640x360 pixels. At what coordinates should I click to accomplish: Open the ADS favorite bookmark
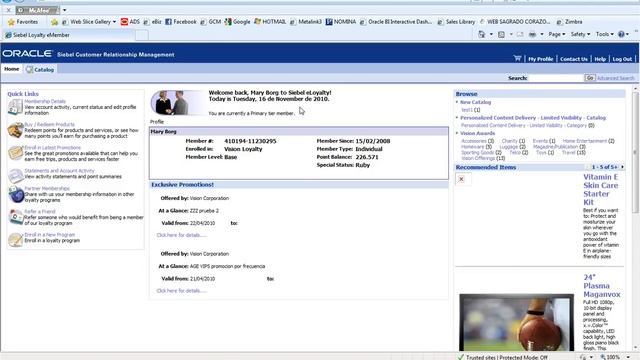[130, 22]
